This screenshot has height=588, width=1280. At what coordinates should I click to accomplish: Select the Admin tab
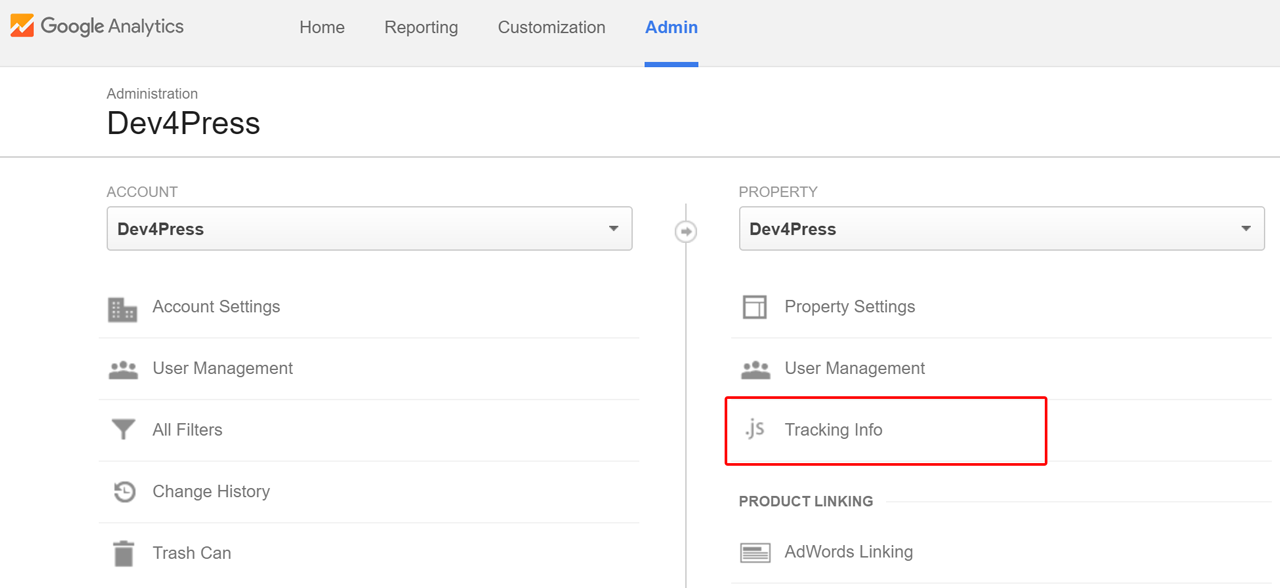(671, 28)
